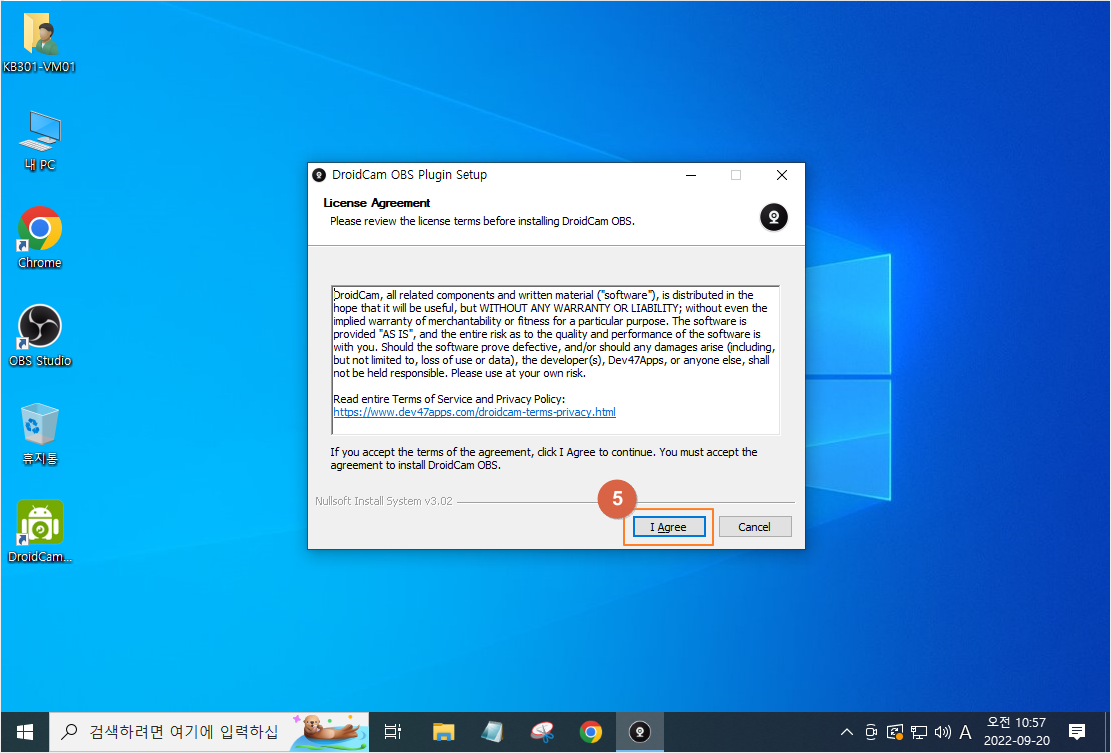This screenshot has height=753, width=1111.
Task: Click the License Agreement heading
Action: (x=377, y=203)
